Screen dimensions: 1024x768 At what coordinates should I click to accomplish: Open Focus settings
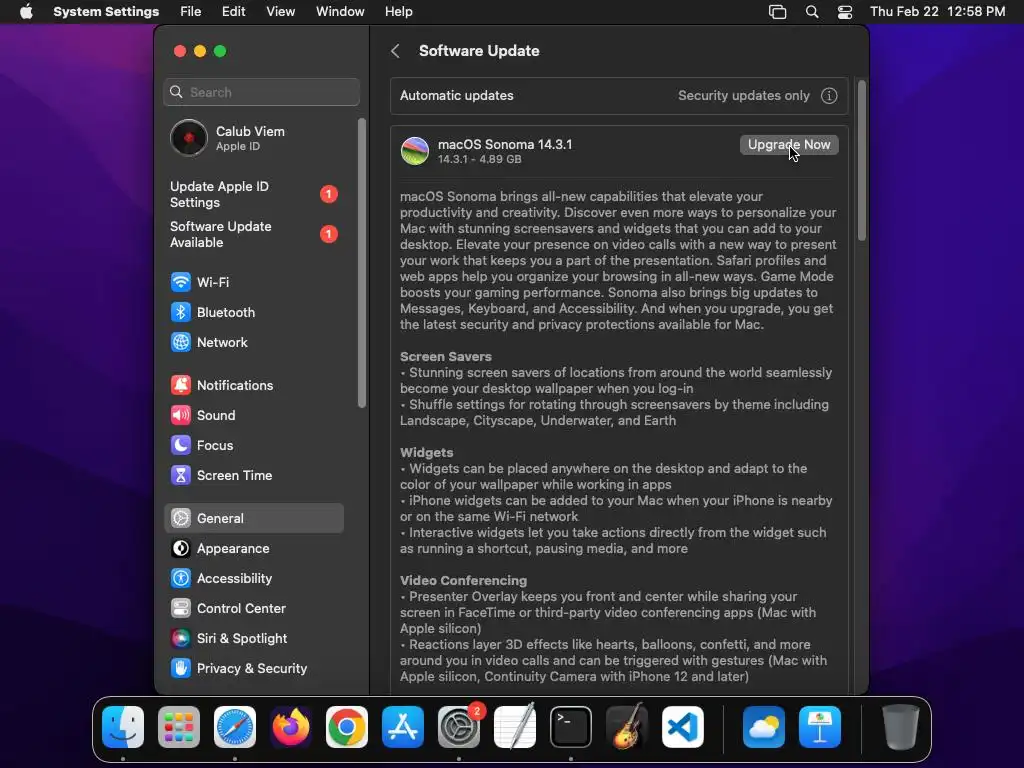[253, 445]
